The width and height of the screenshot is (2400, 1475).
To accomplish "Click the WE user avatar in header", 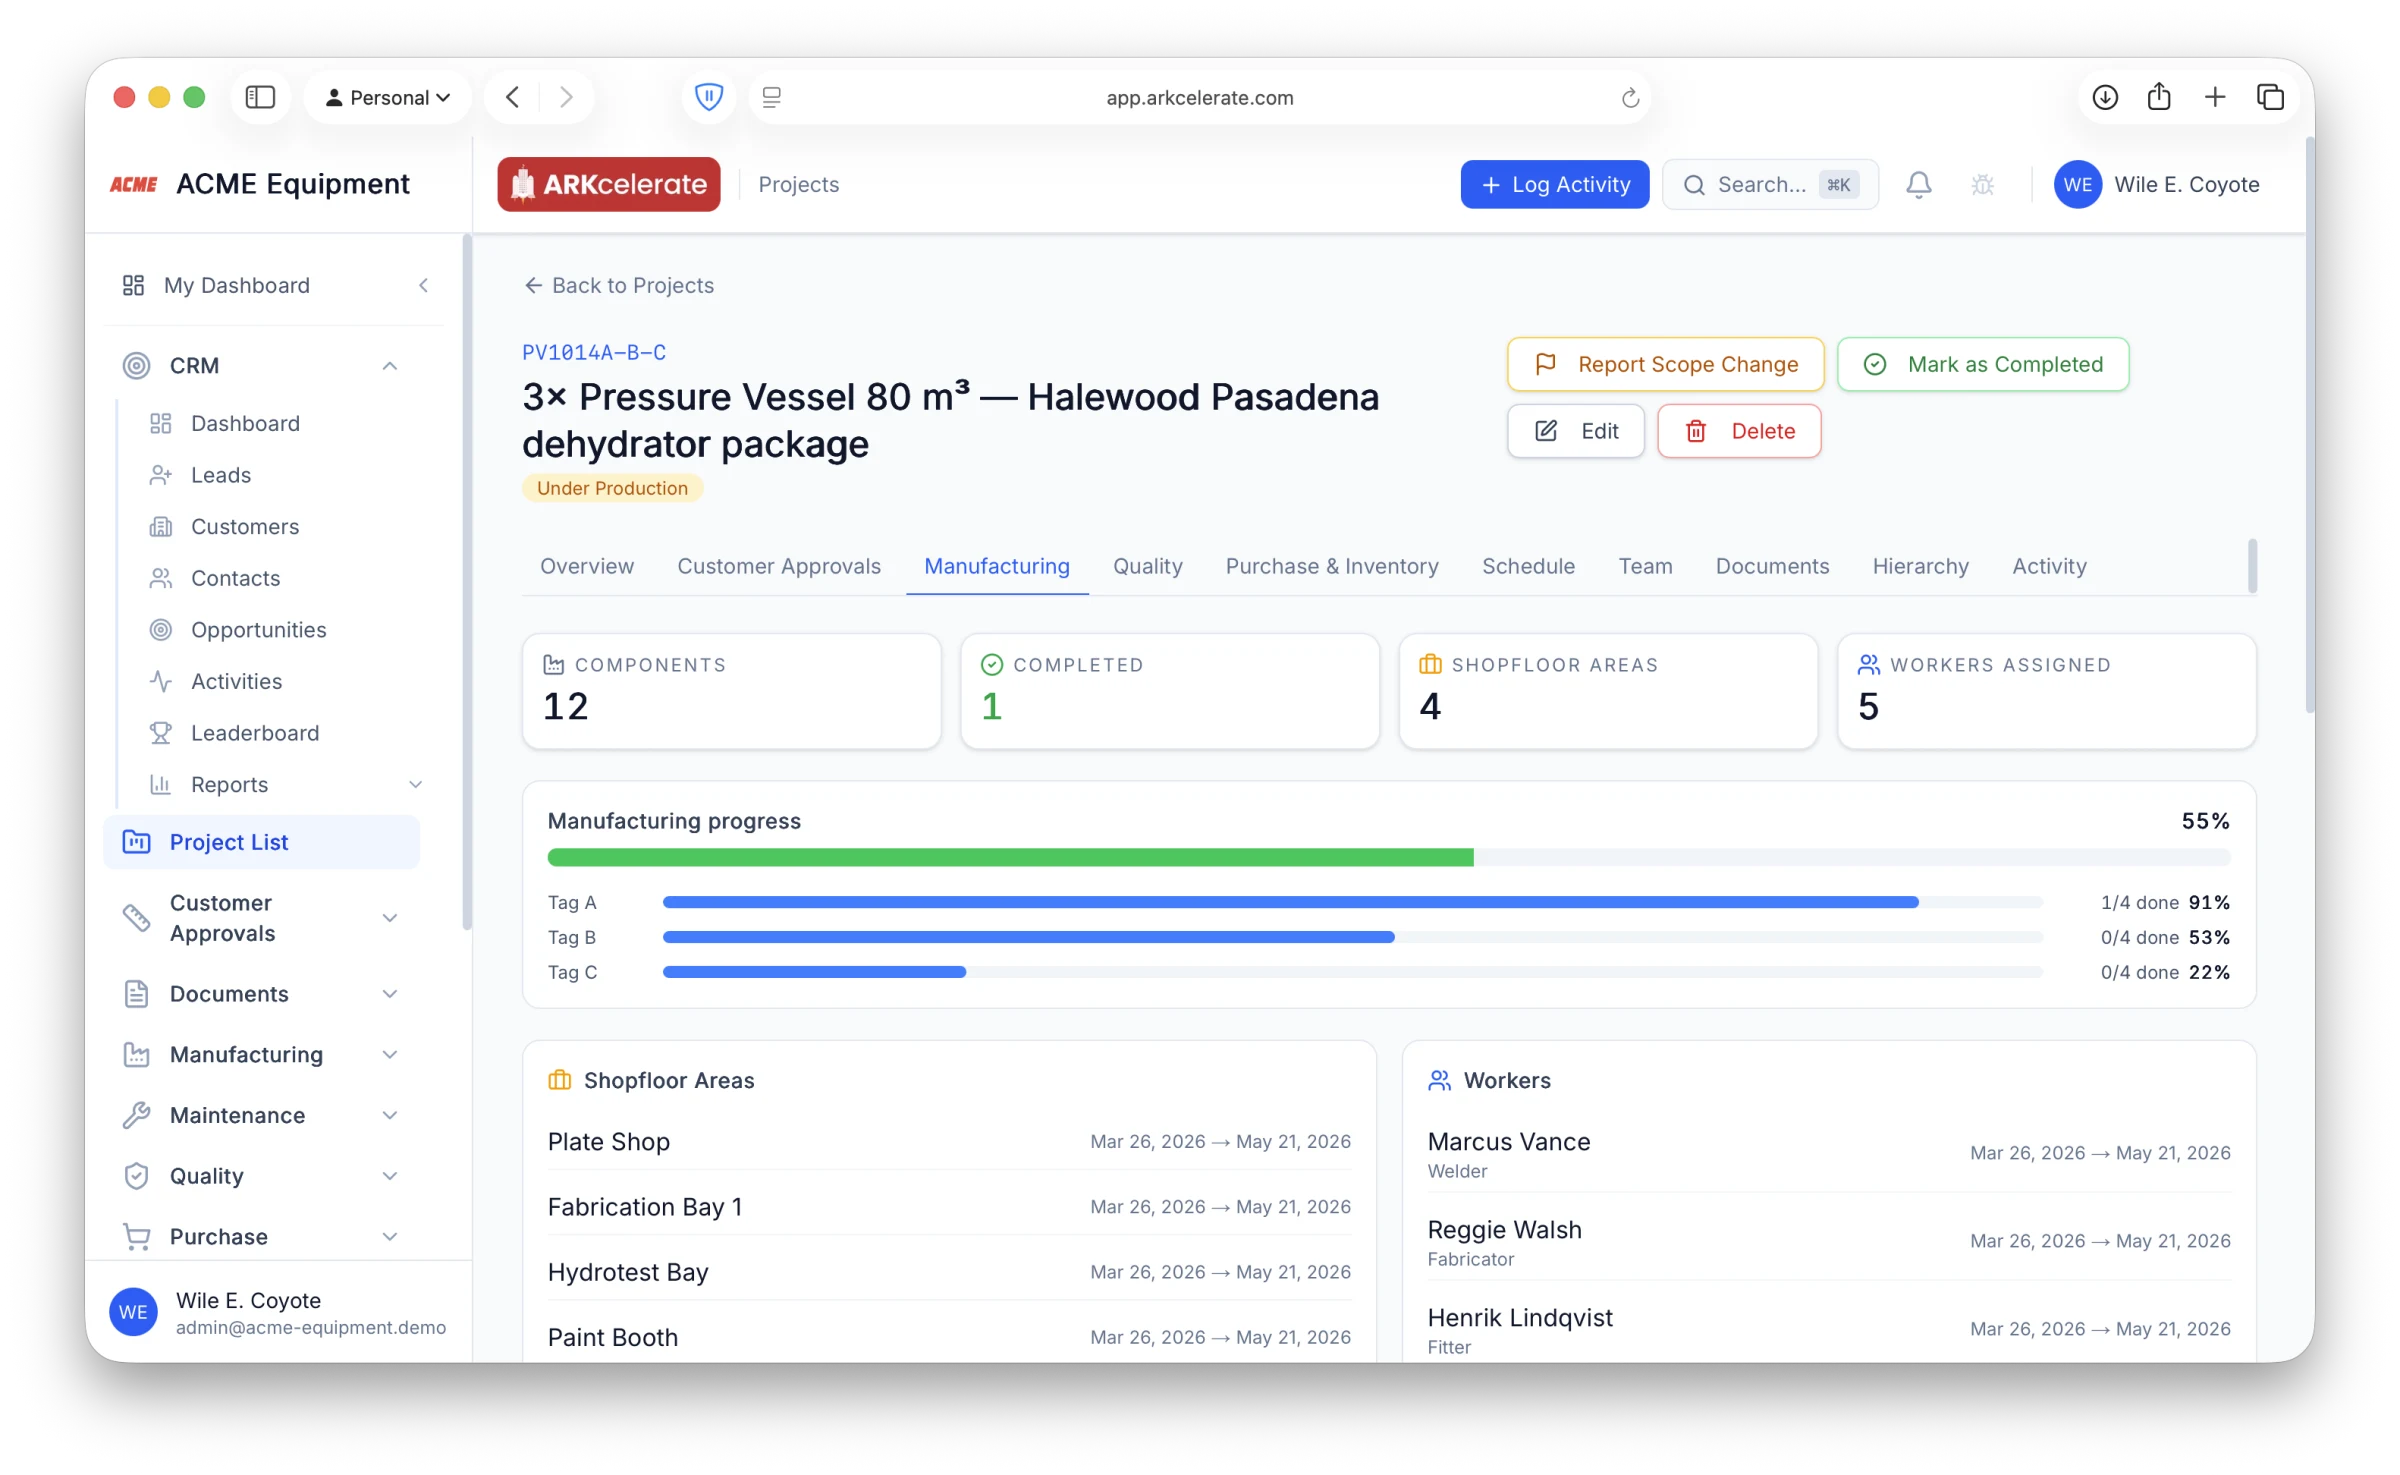I will (2077, 184).
